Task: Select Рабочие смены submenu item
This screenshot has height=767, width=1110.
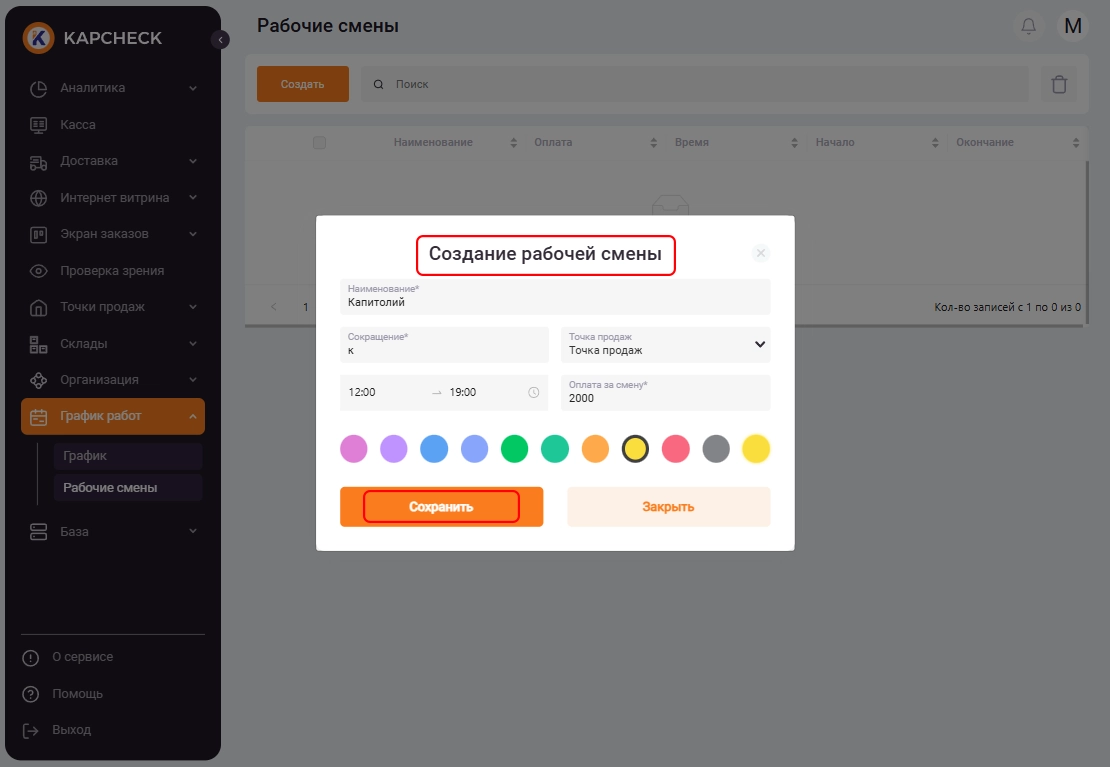Action: 110,488
